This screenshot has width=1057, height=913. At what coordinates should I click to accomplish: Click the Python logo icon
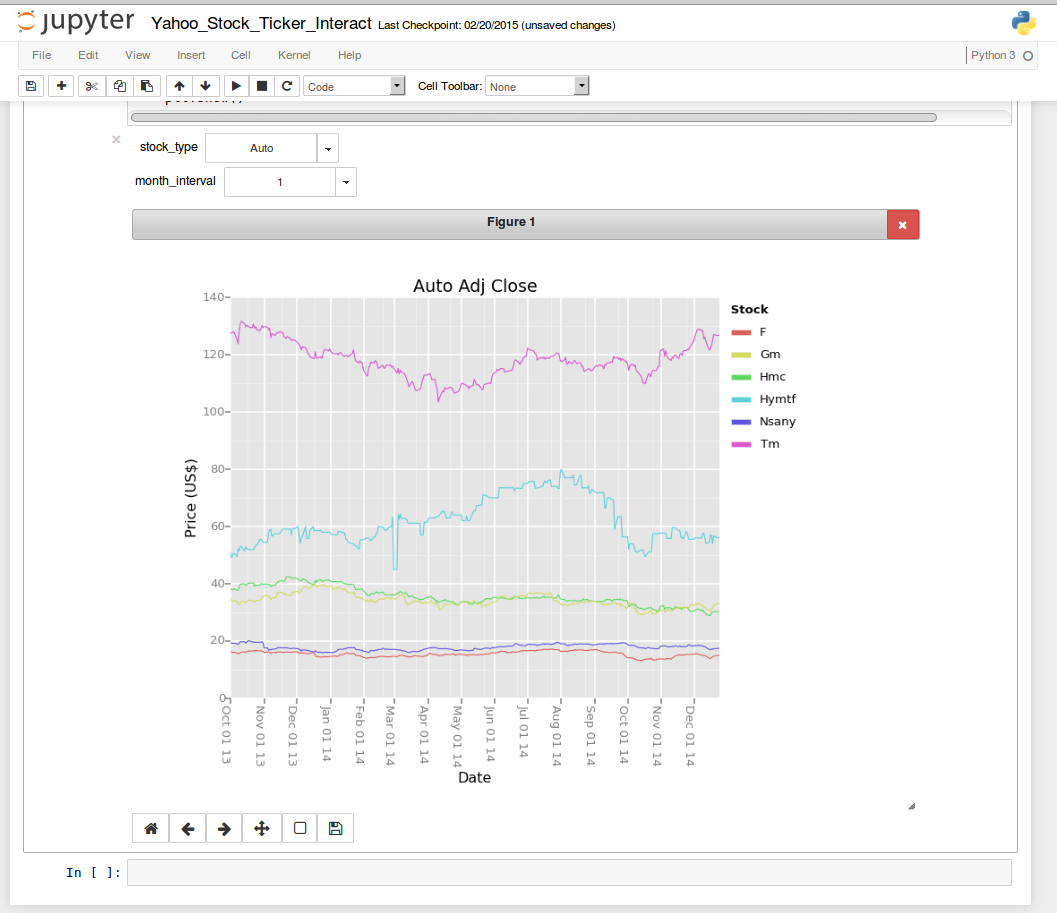pyautogui.click(x=1023, y=23)
